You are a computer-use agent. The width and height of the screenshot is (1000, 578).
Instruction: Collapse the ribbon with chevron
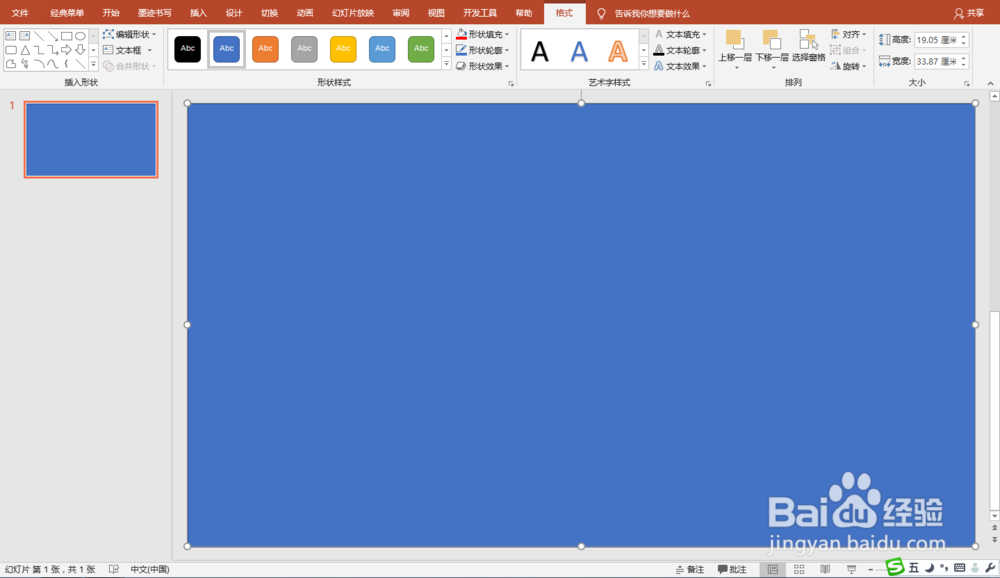coord(990,84)
